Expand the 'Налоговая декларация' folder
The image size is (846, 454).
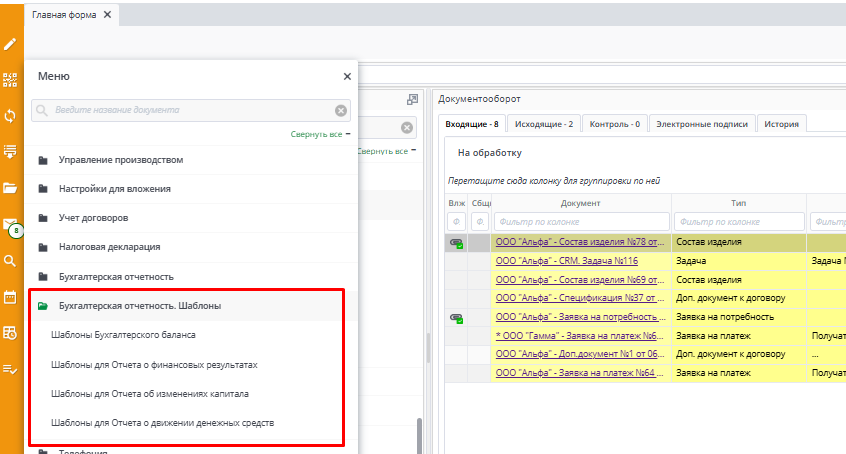pyautogui.click(x=109, y=247)
